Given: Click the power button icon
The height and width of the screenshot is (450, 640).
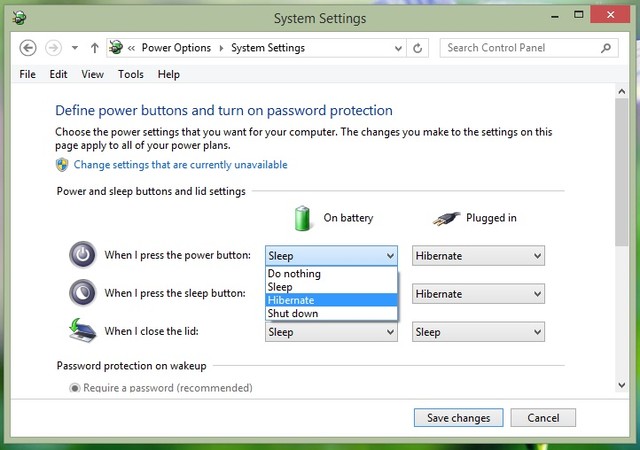Looking at the screenshot, I should (82, 255).
